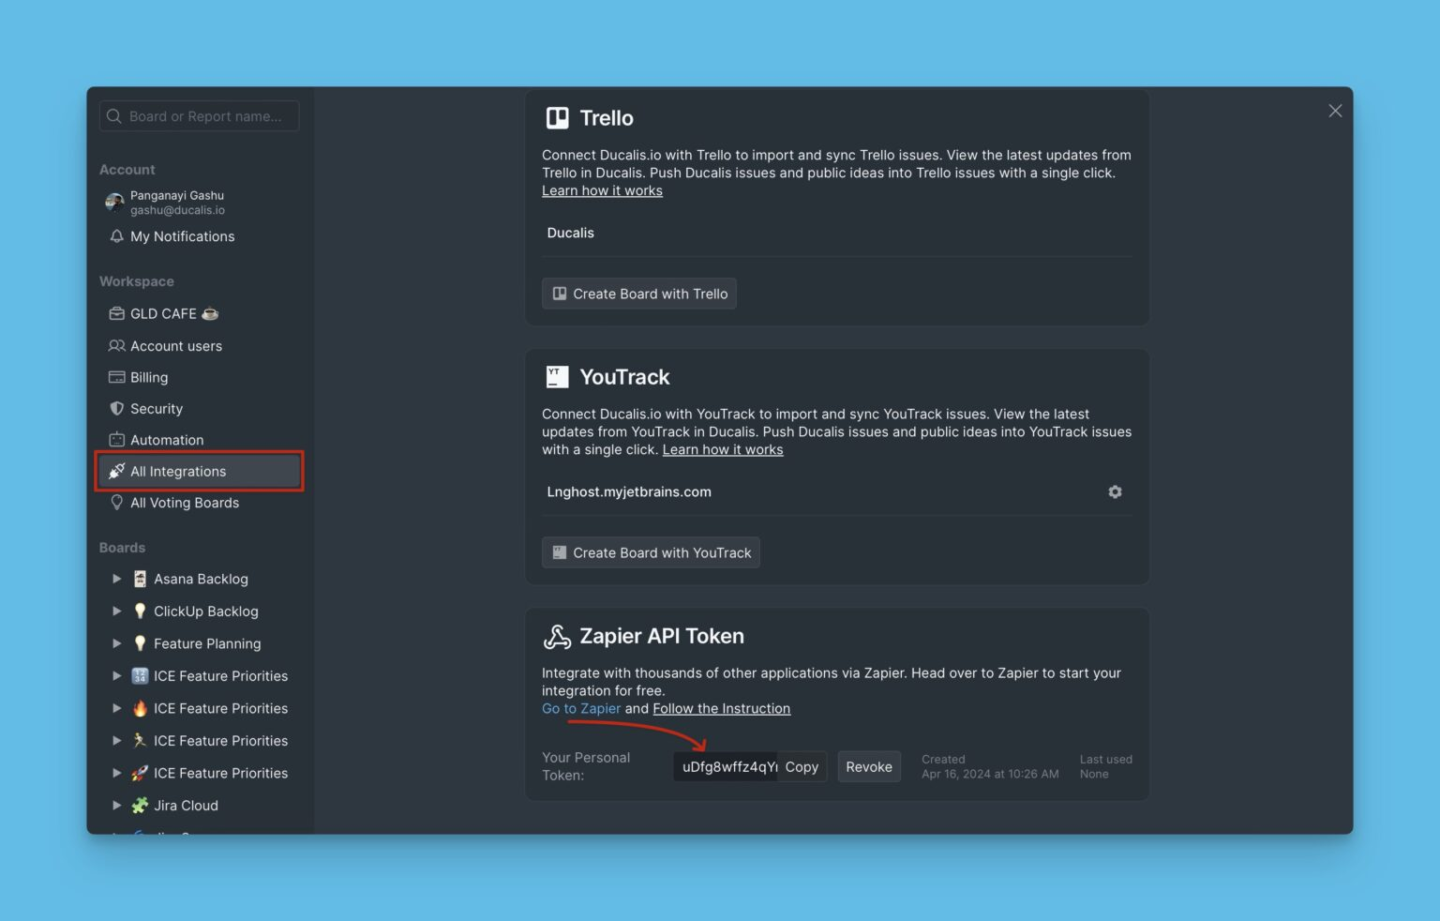This screenshot has width=1440, height=921.
Task: Click Create Board with Trello button
Action: [639, 294]
